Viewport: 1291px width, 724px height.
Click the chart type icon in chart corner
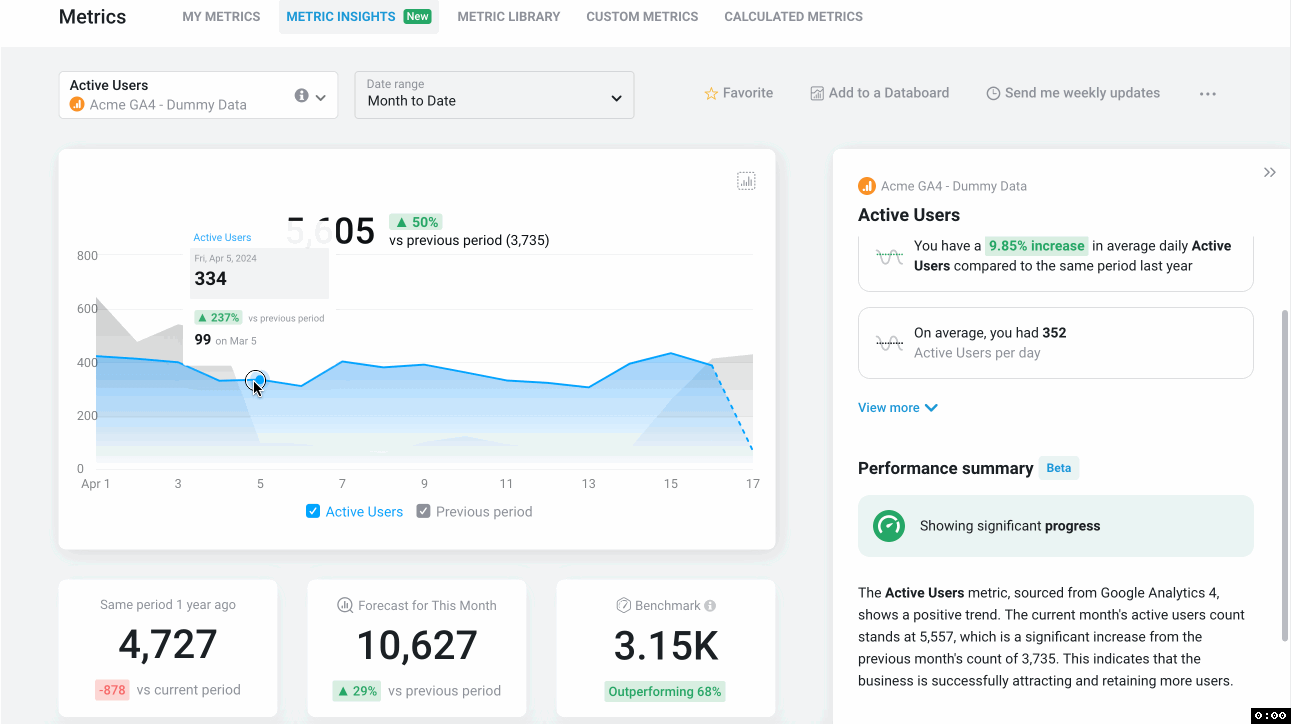pos(746,181)
